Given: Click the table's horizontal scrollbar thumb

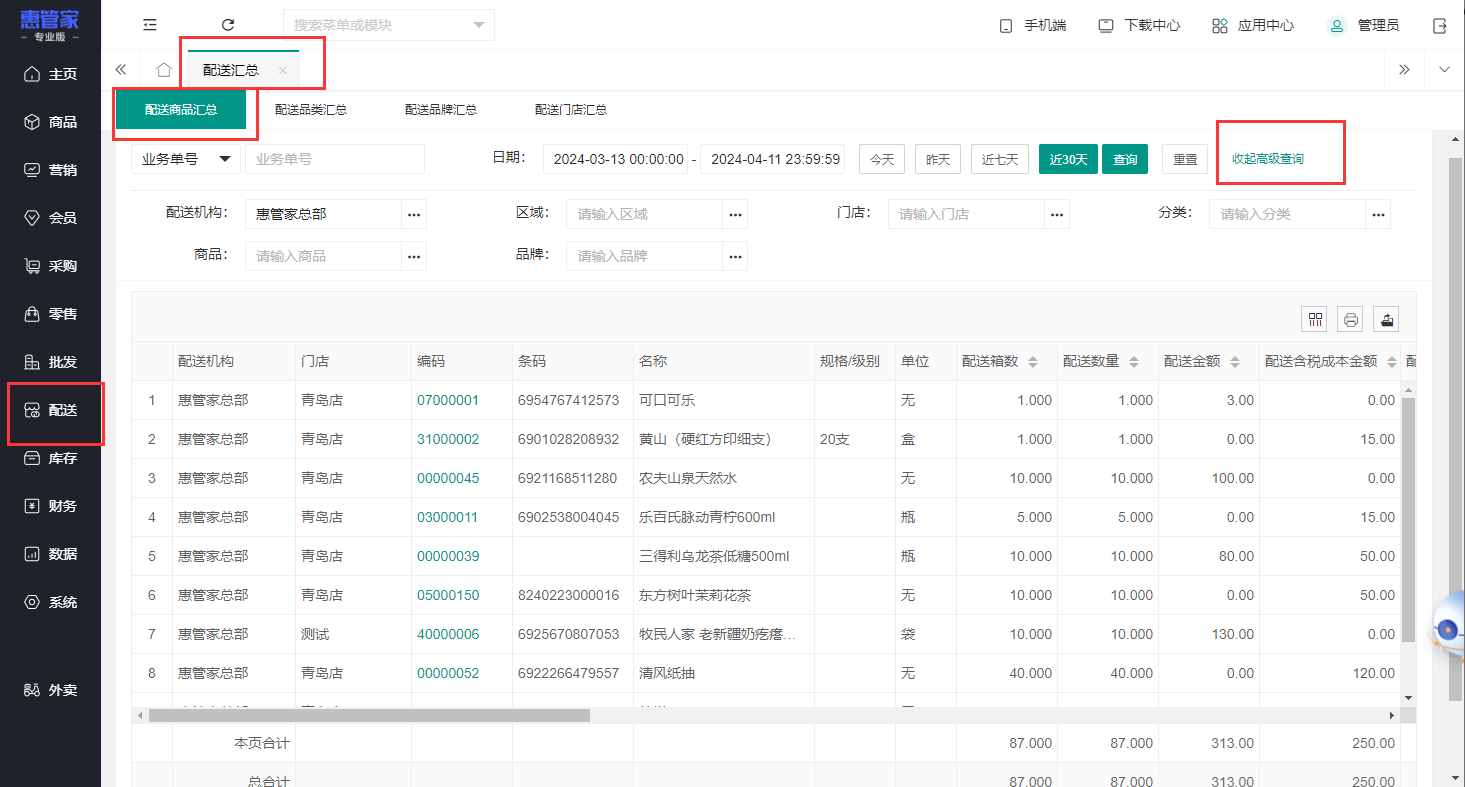Looking at the screenshot, I should tap(370, 715).
